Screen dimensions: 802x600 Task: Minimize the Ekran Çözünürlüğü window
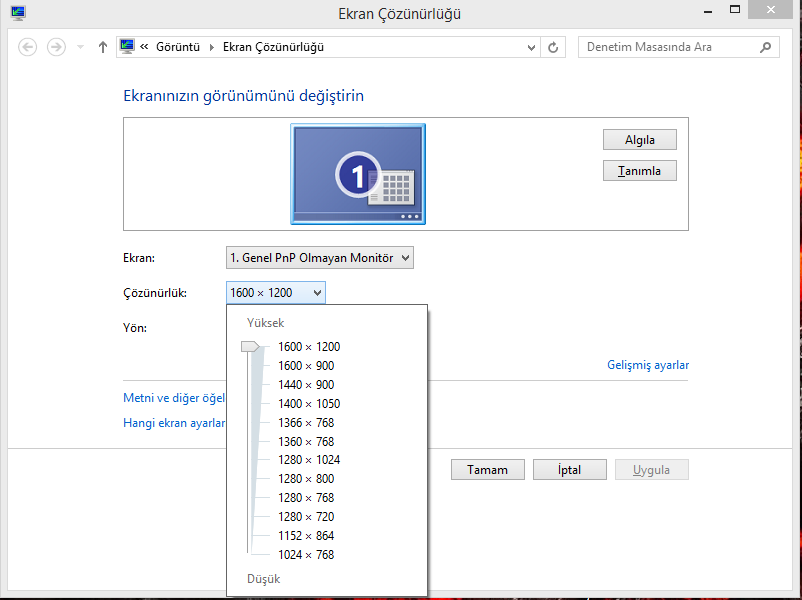708,11
